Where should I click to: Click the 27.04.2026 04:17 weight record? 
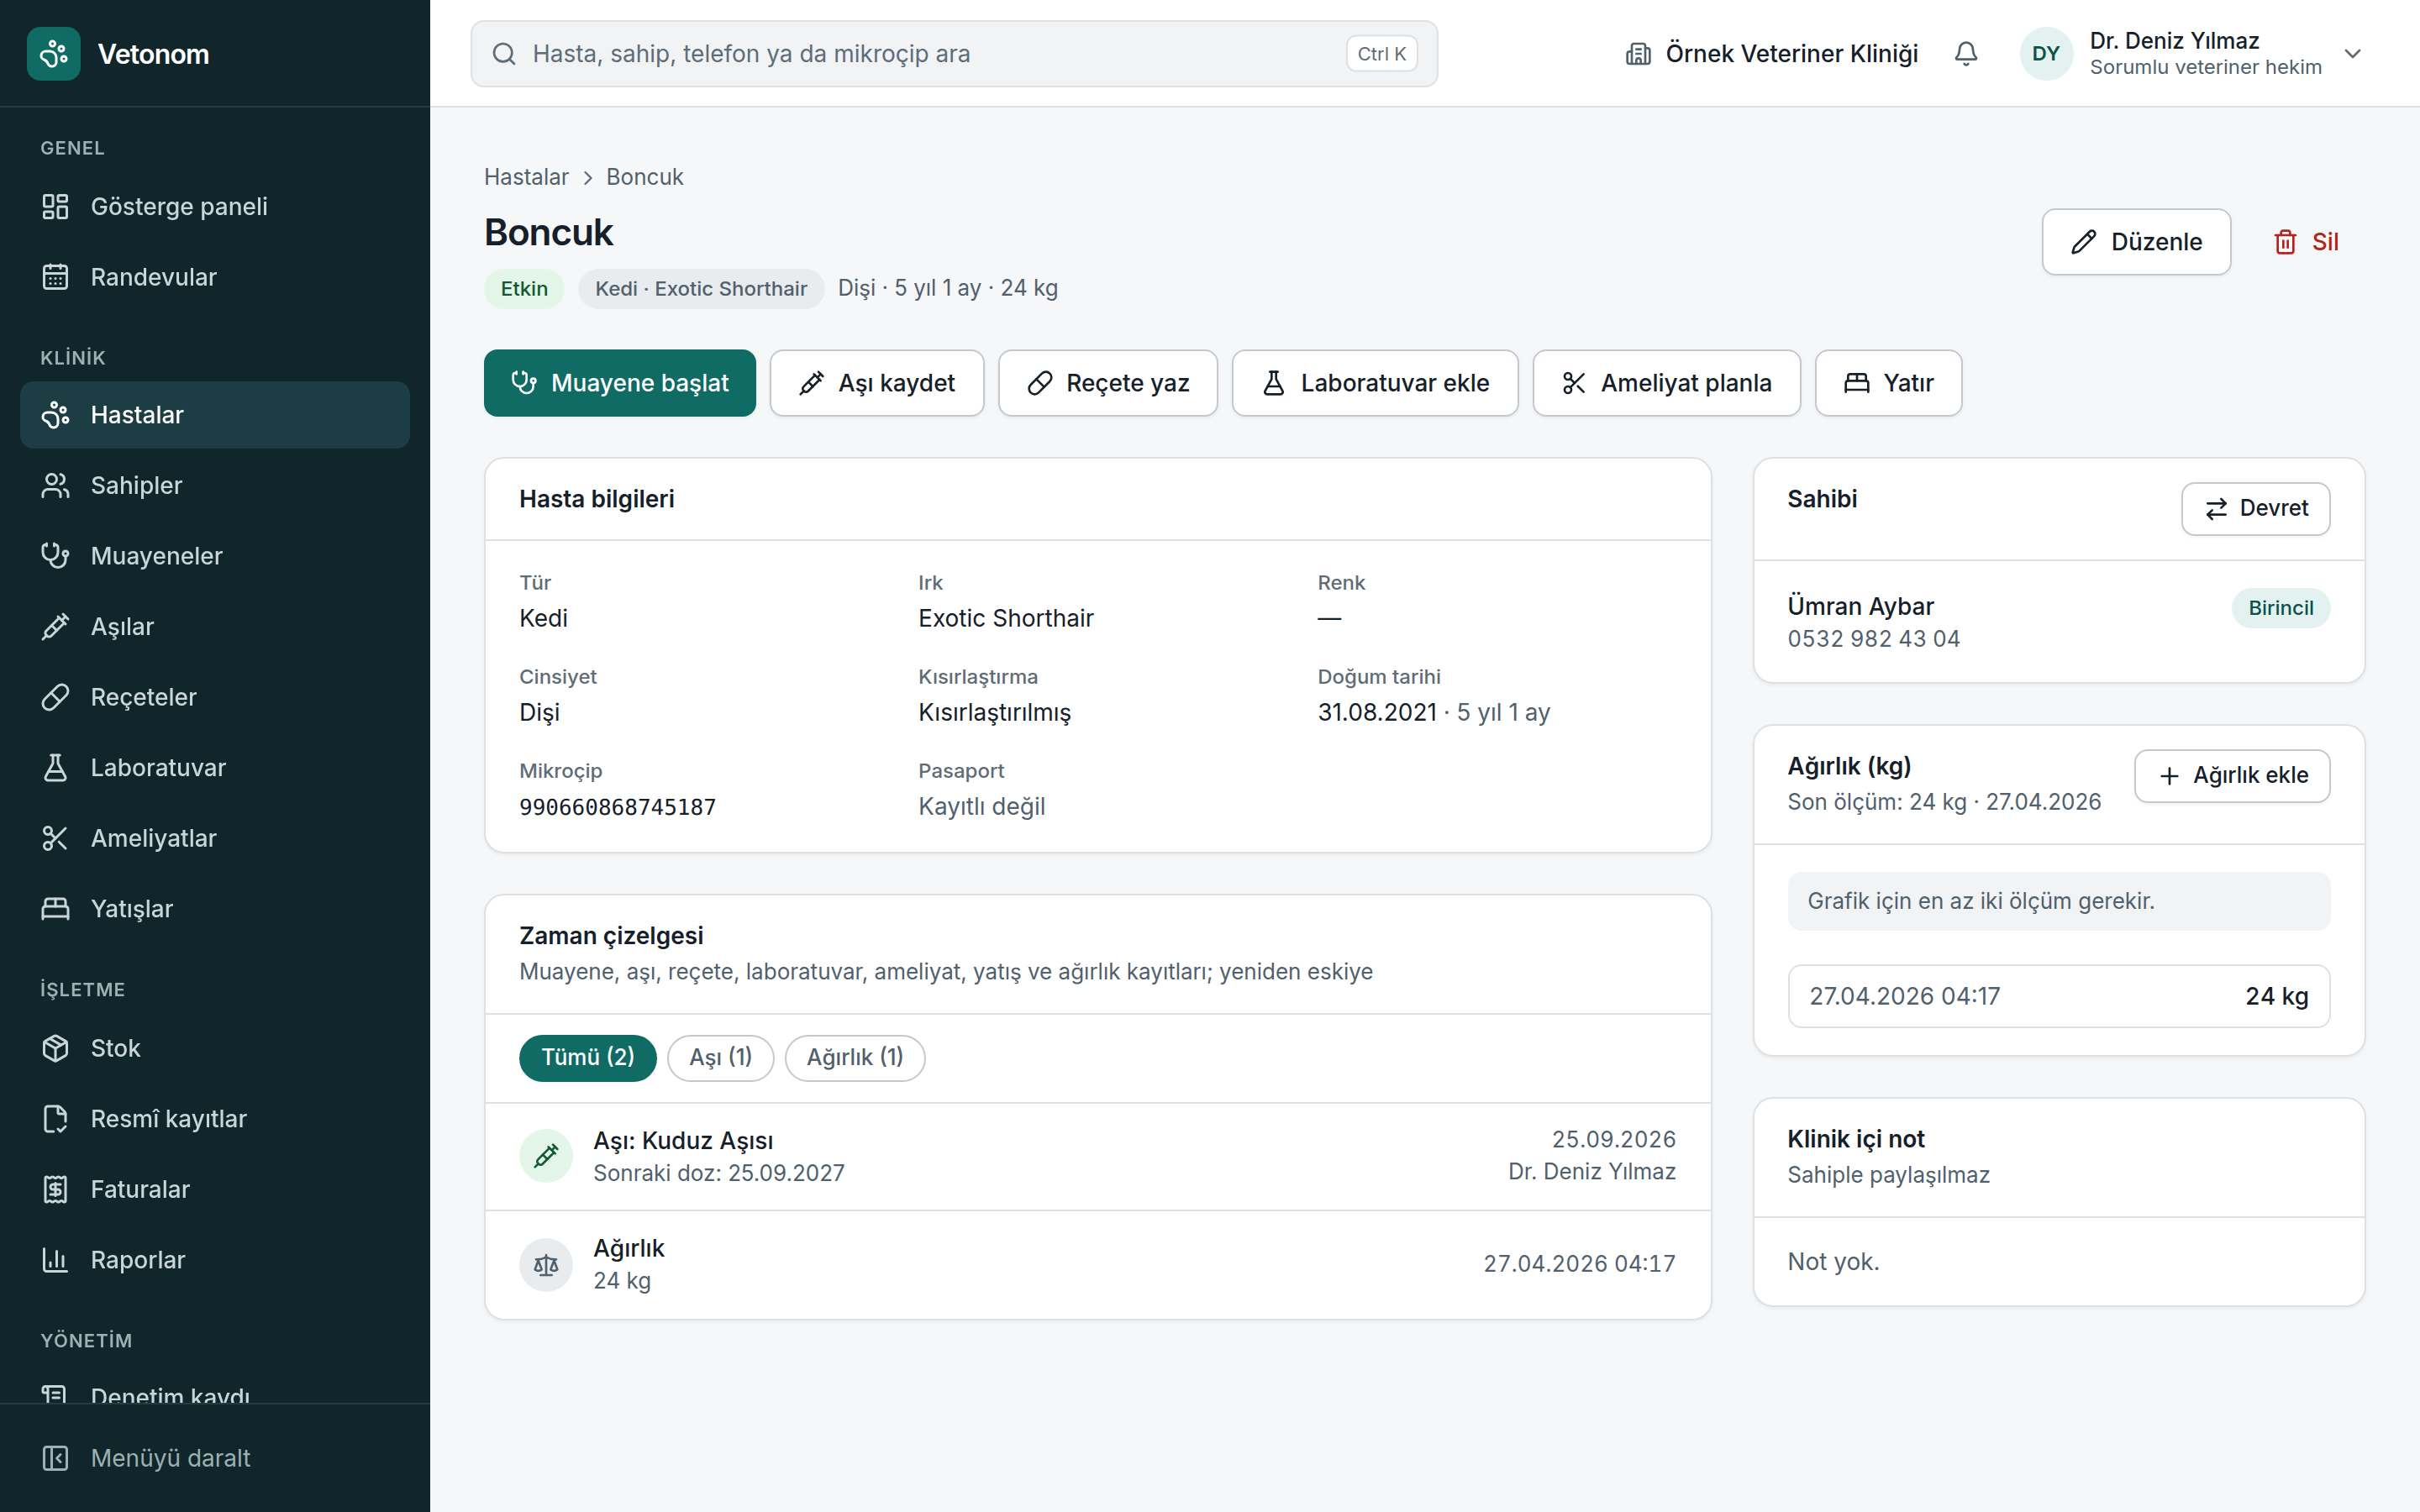click(x=2058, y=996)
